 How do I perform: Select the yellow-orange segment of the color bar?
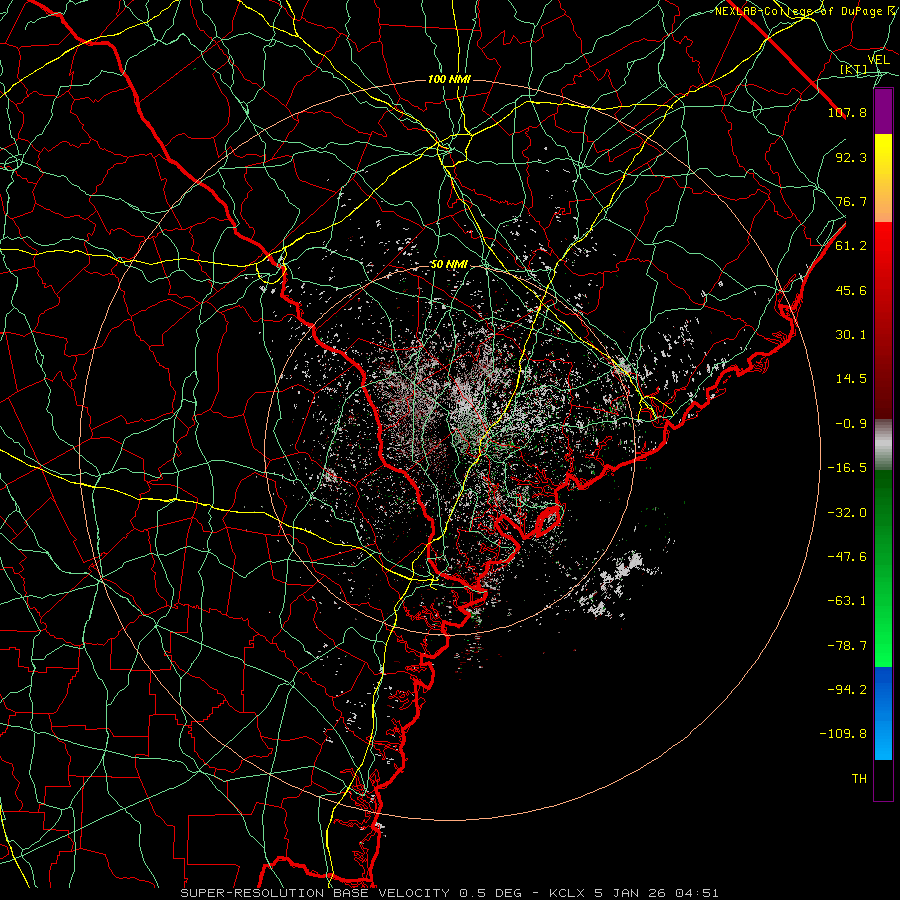point(883,178)
